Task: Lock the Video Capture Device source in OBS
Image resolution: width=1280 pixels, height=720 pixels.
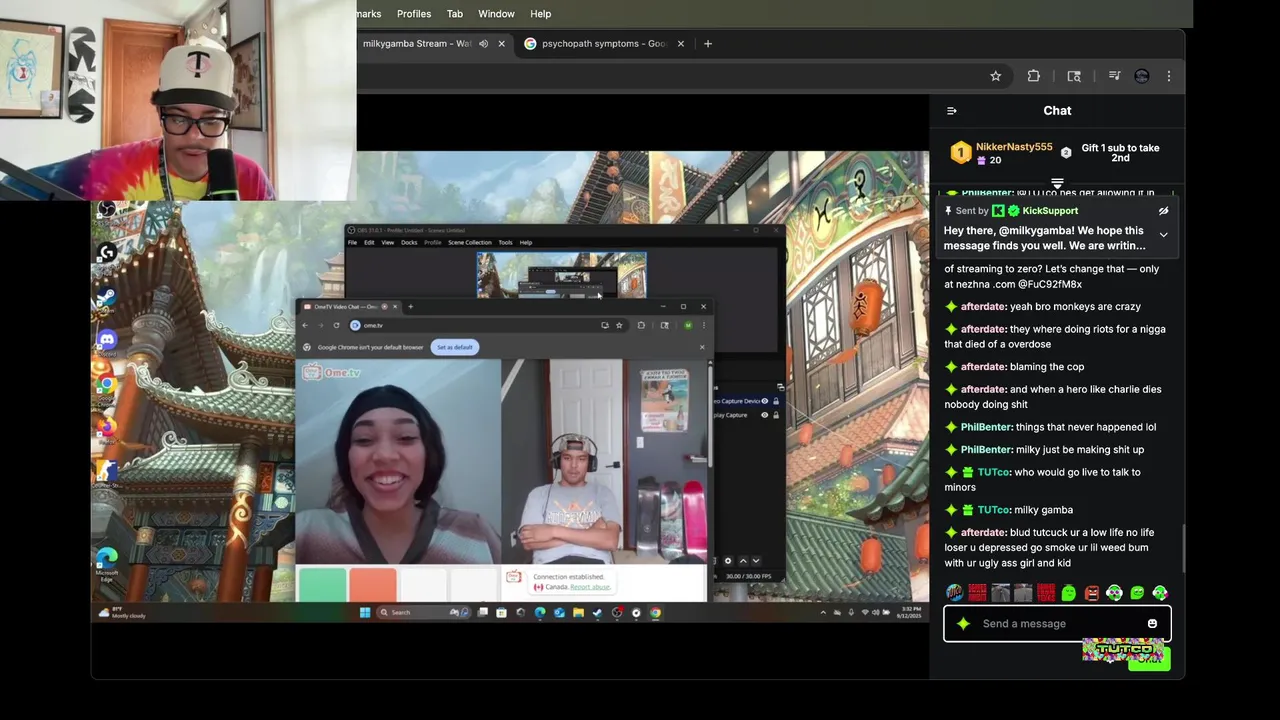Action: [x=776, y=401]
